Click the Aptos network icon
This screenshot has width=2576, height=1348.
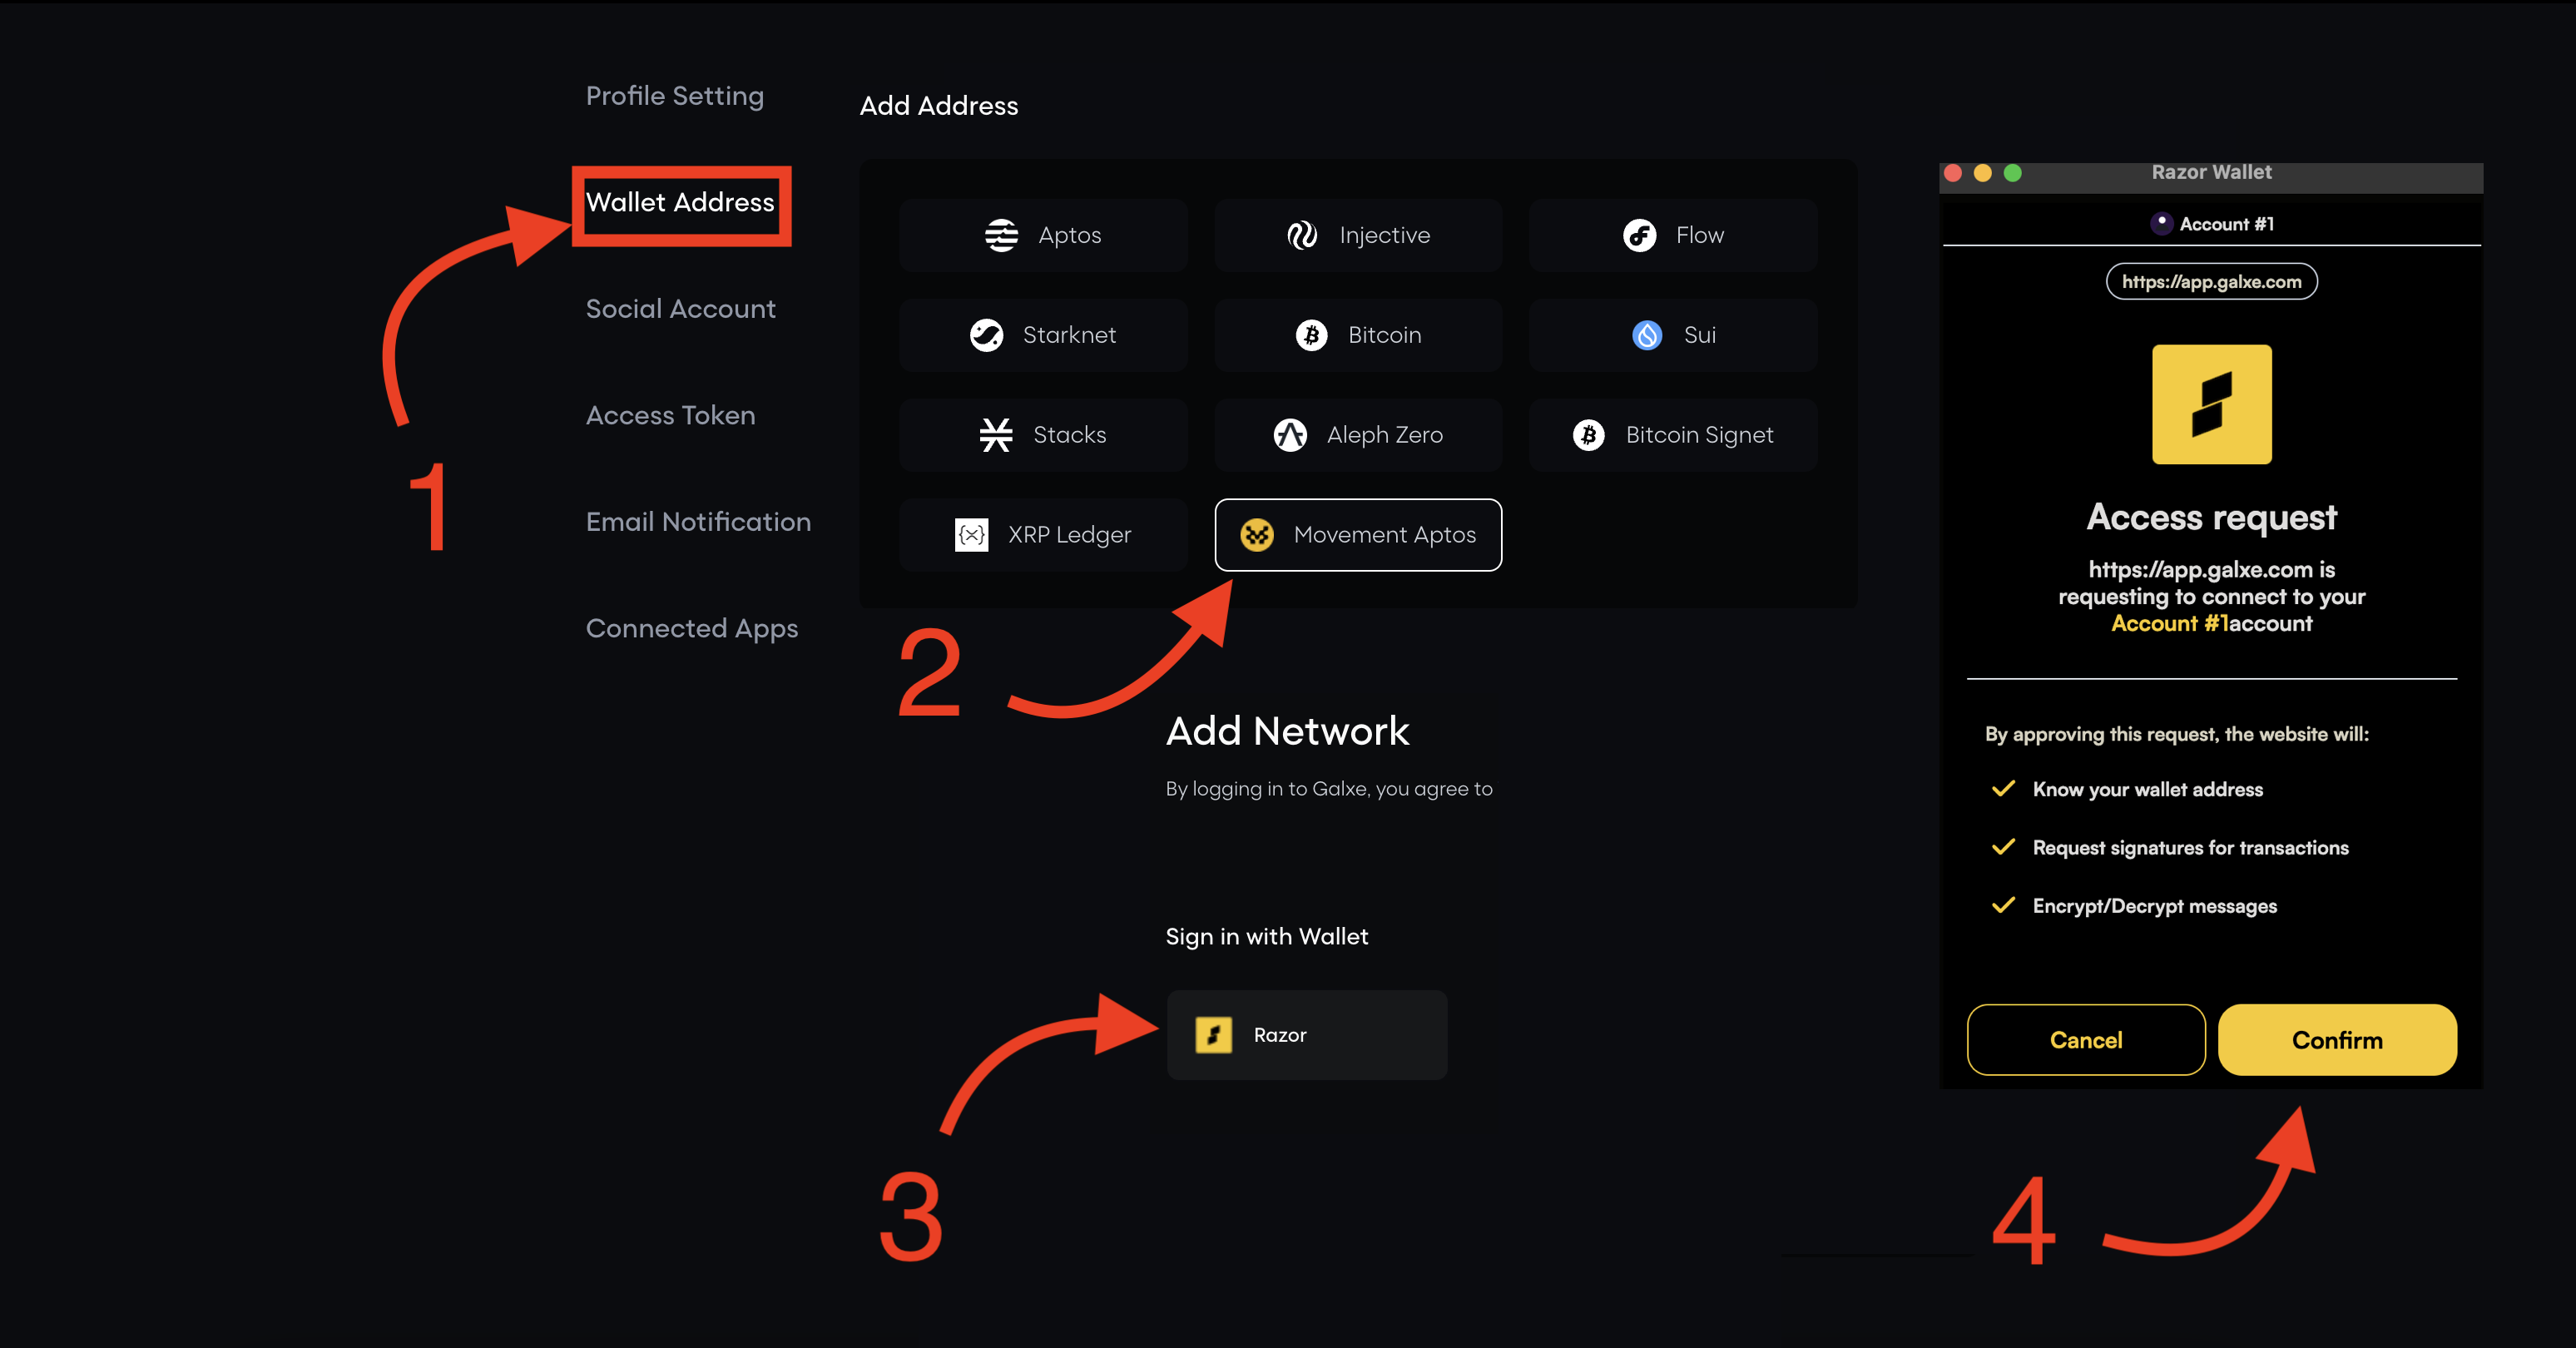click(x=1001, y=235)
